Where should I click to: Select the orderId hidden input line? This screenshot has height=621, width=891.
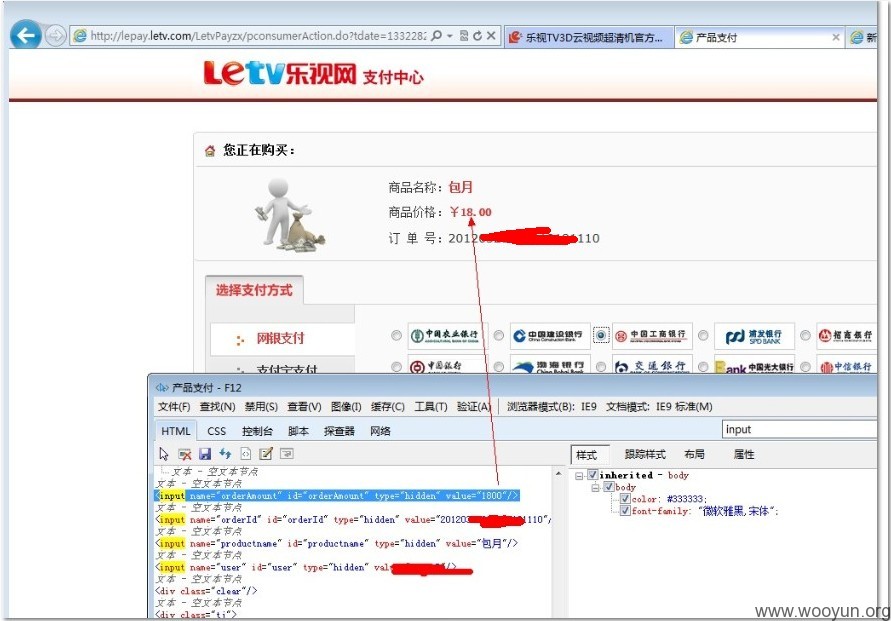352,520
